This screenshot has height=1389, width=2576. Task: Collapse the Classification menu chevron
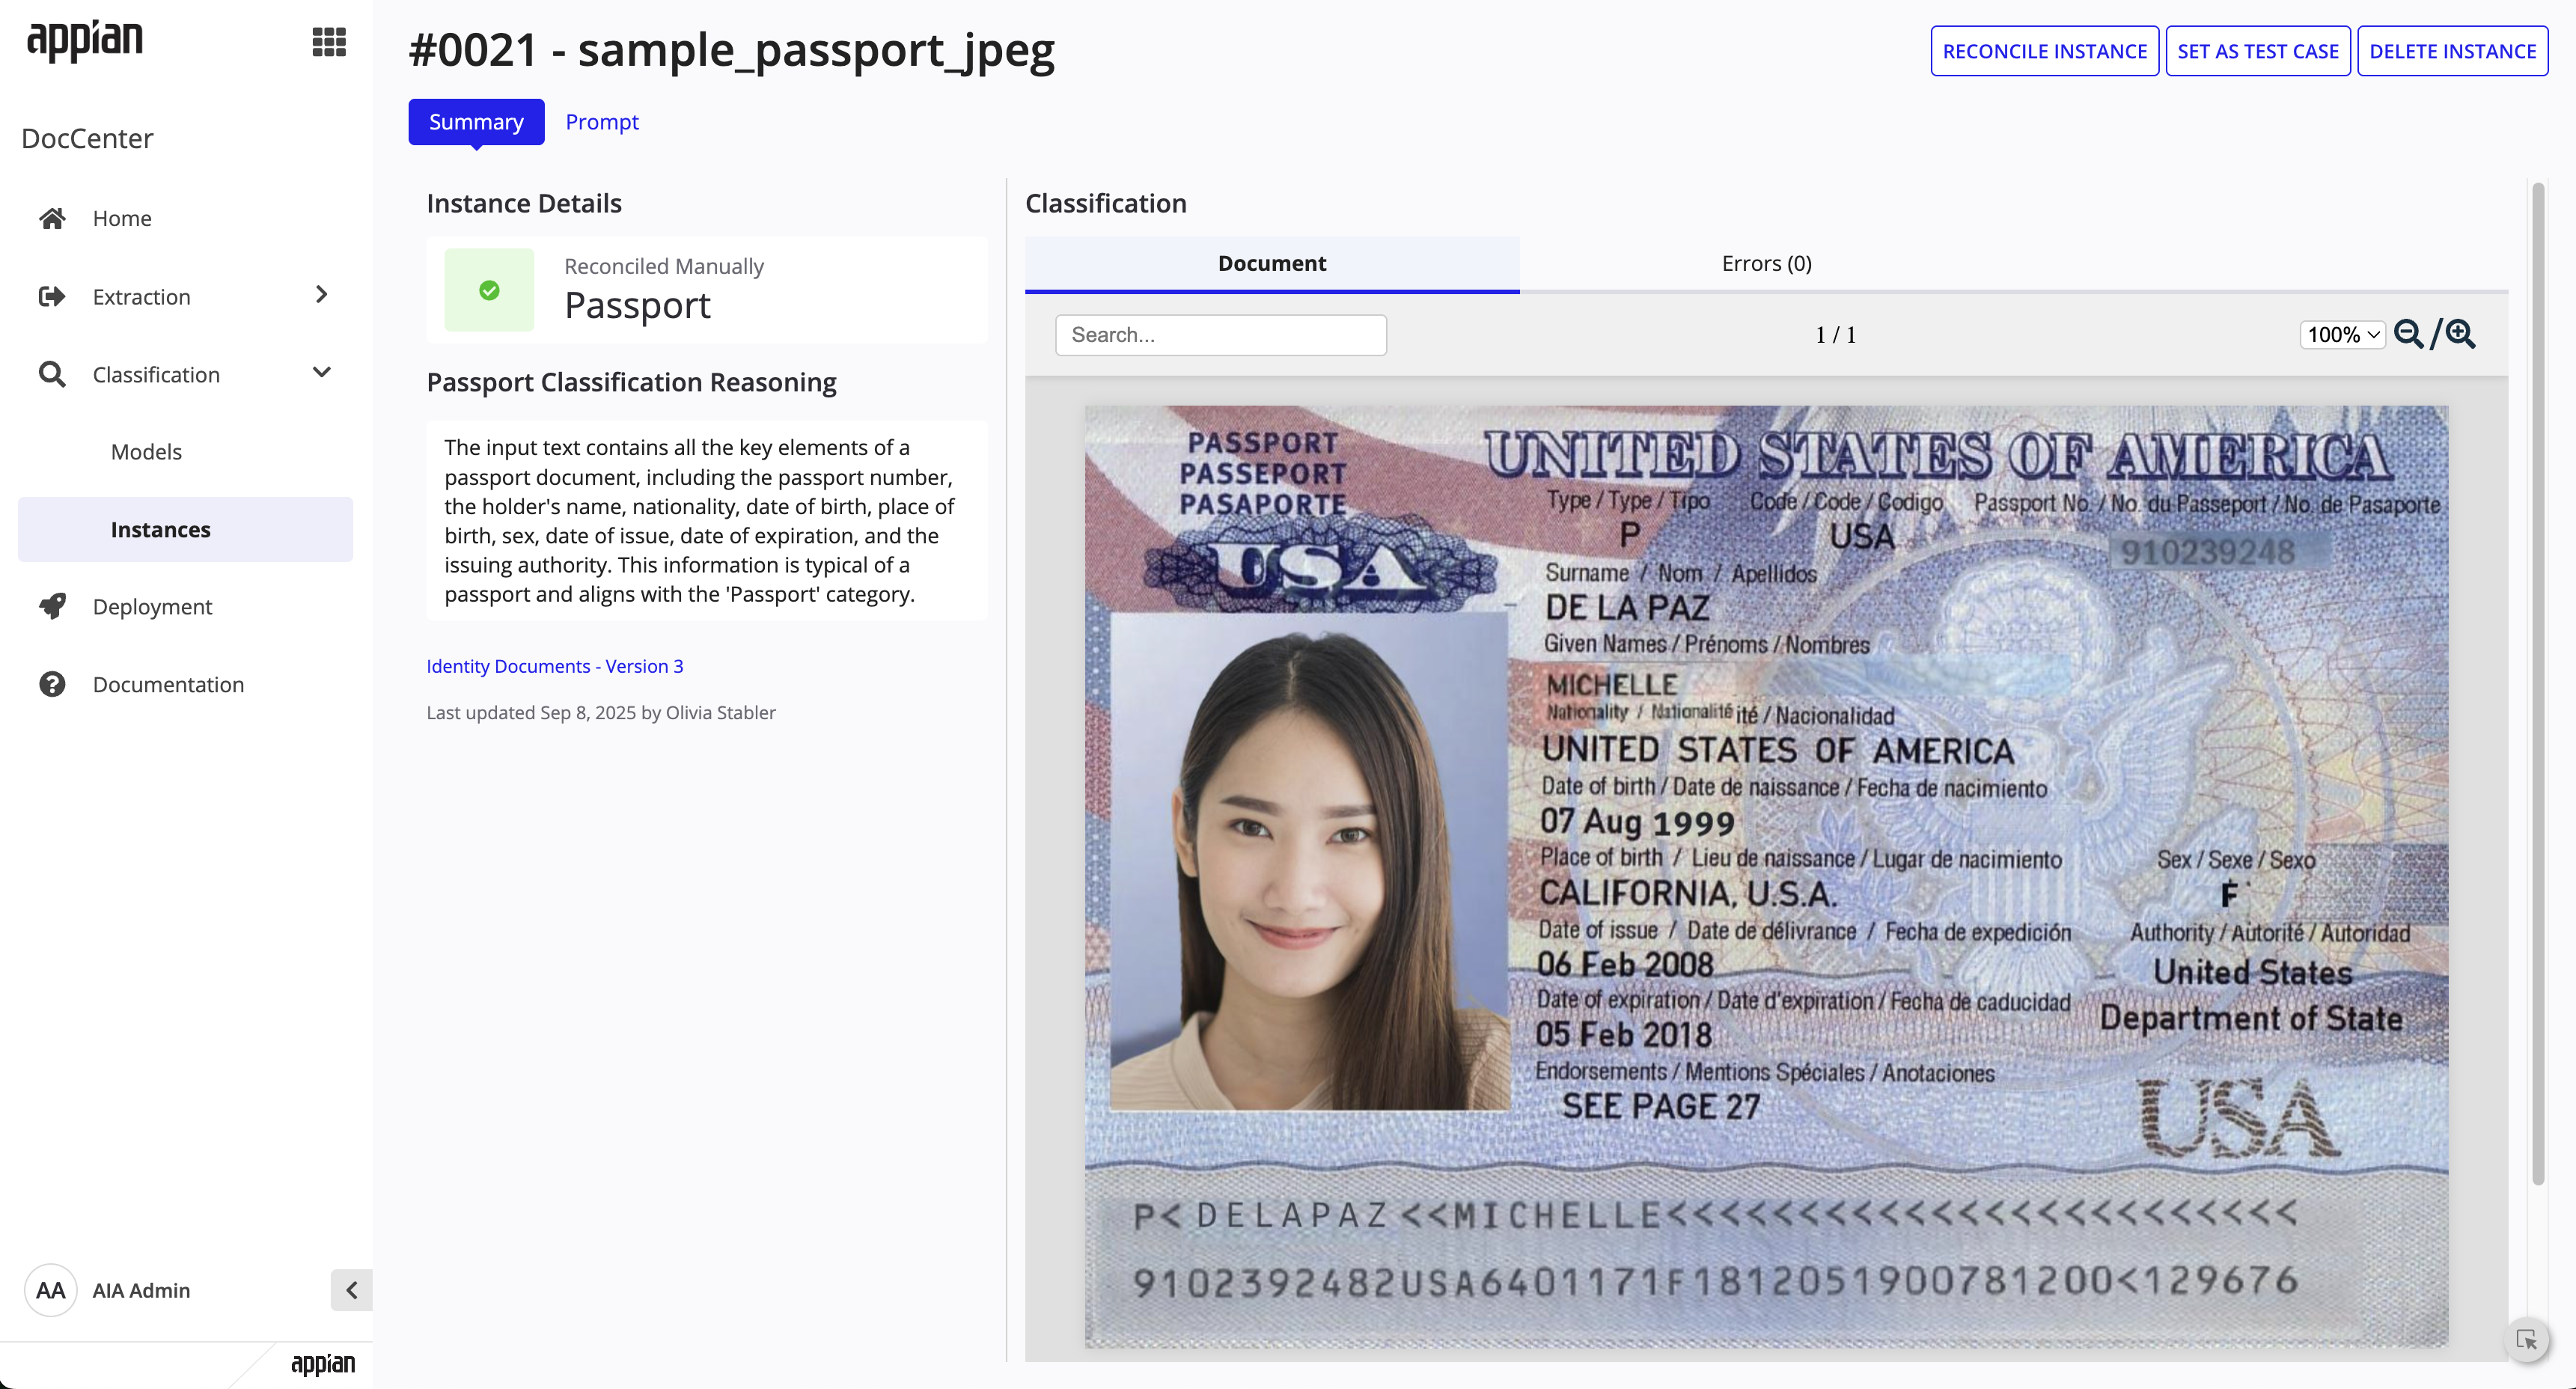tap(321, 372)
